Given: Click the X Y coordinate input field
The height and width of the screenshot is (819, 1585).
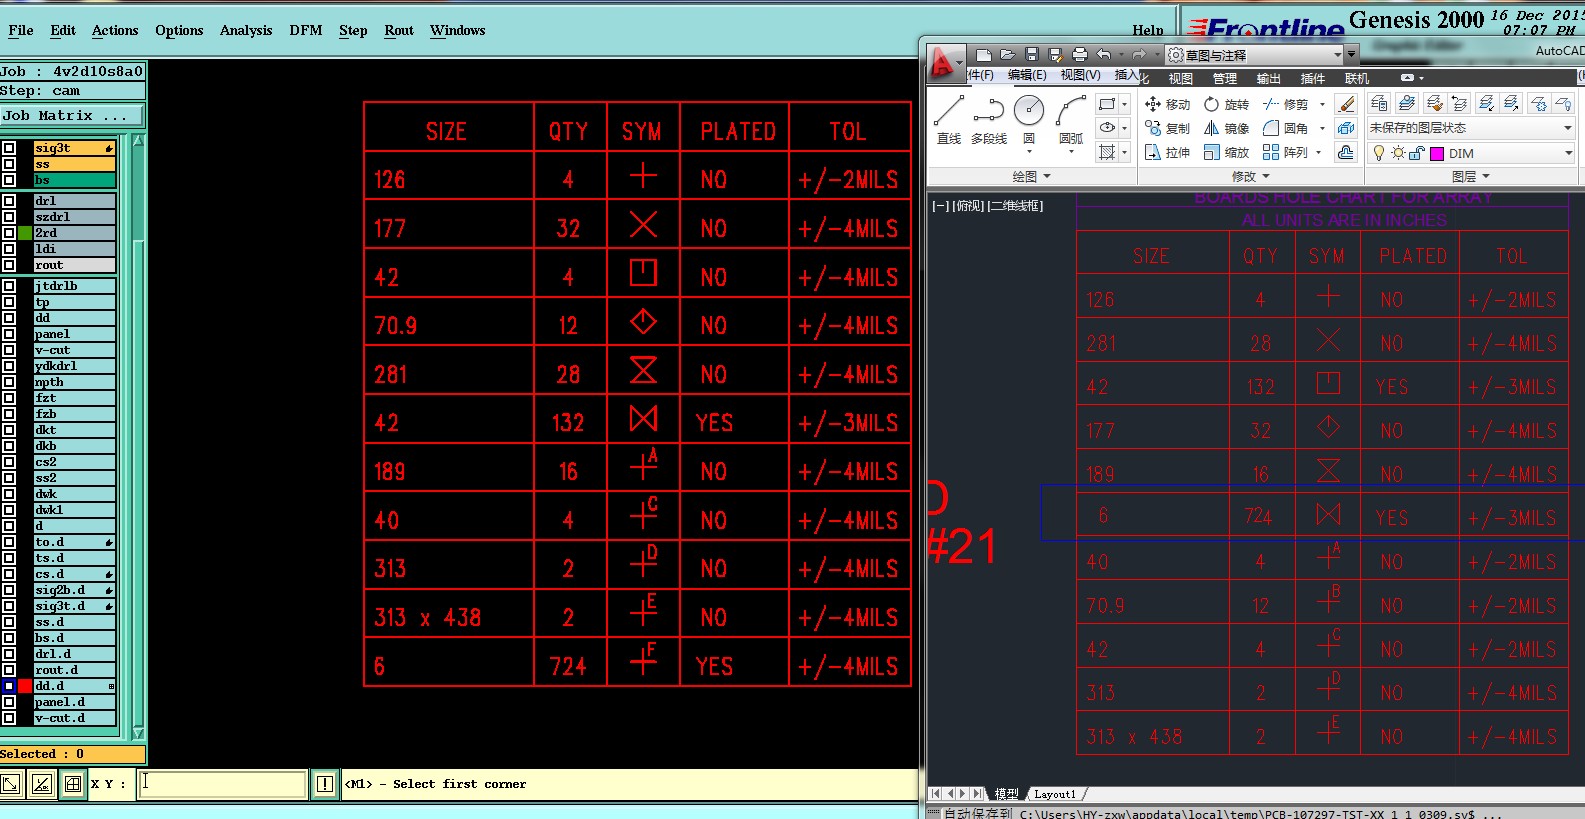Looking at the screenshot, I should point(222,784).
